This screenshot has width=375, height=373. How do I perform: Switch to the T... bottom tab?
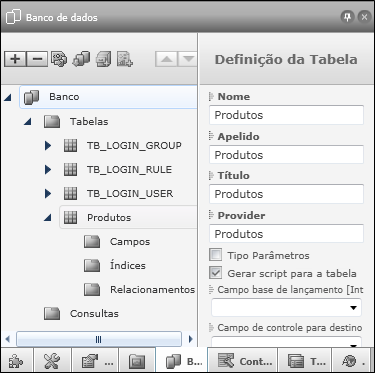pos(305,361)
